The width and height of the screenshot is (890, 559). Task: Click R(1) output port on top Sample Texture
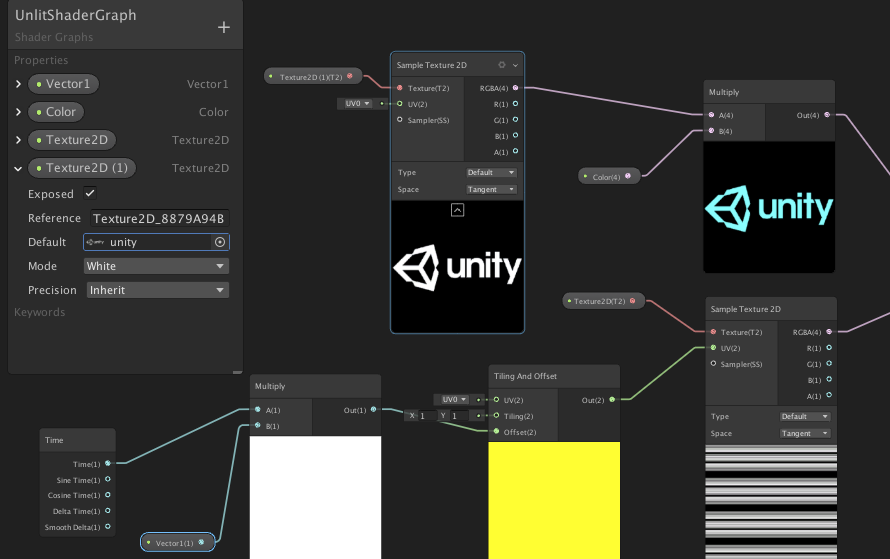(x=515, y=104)
